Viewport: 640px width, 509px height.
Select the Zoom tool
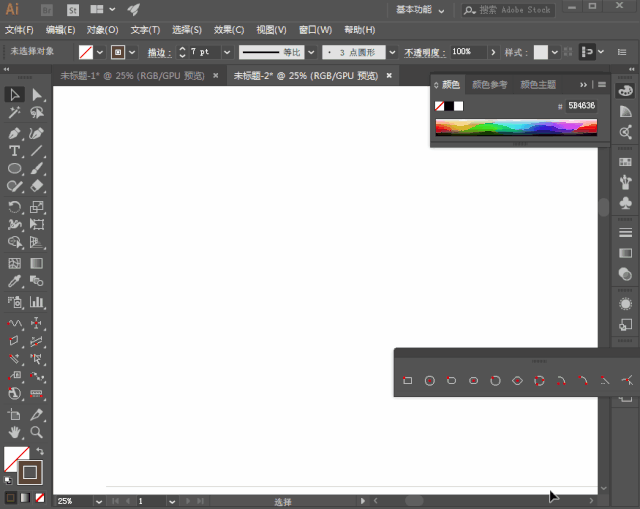point(37,432)
